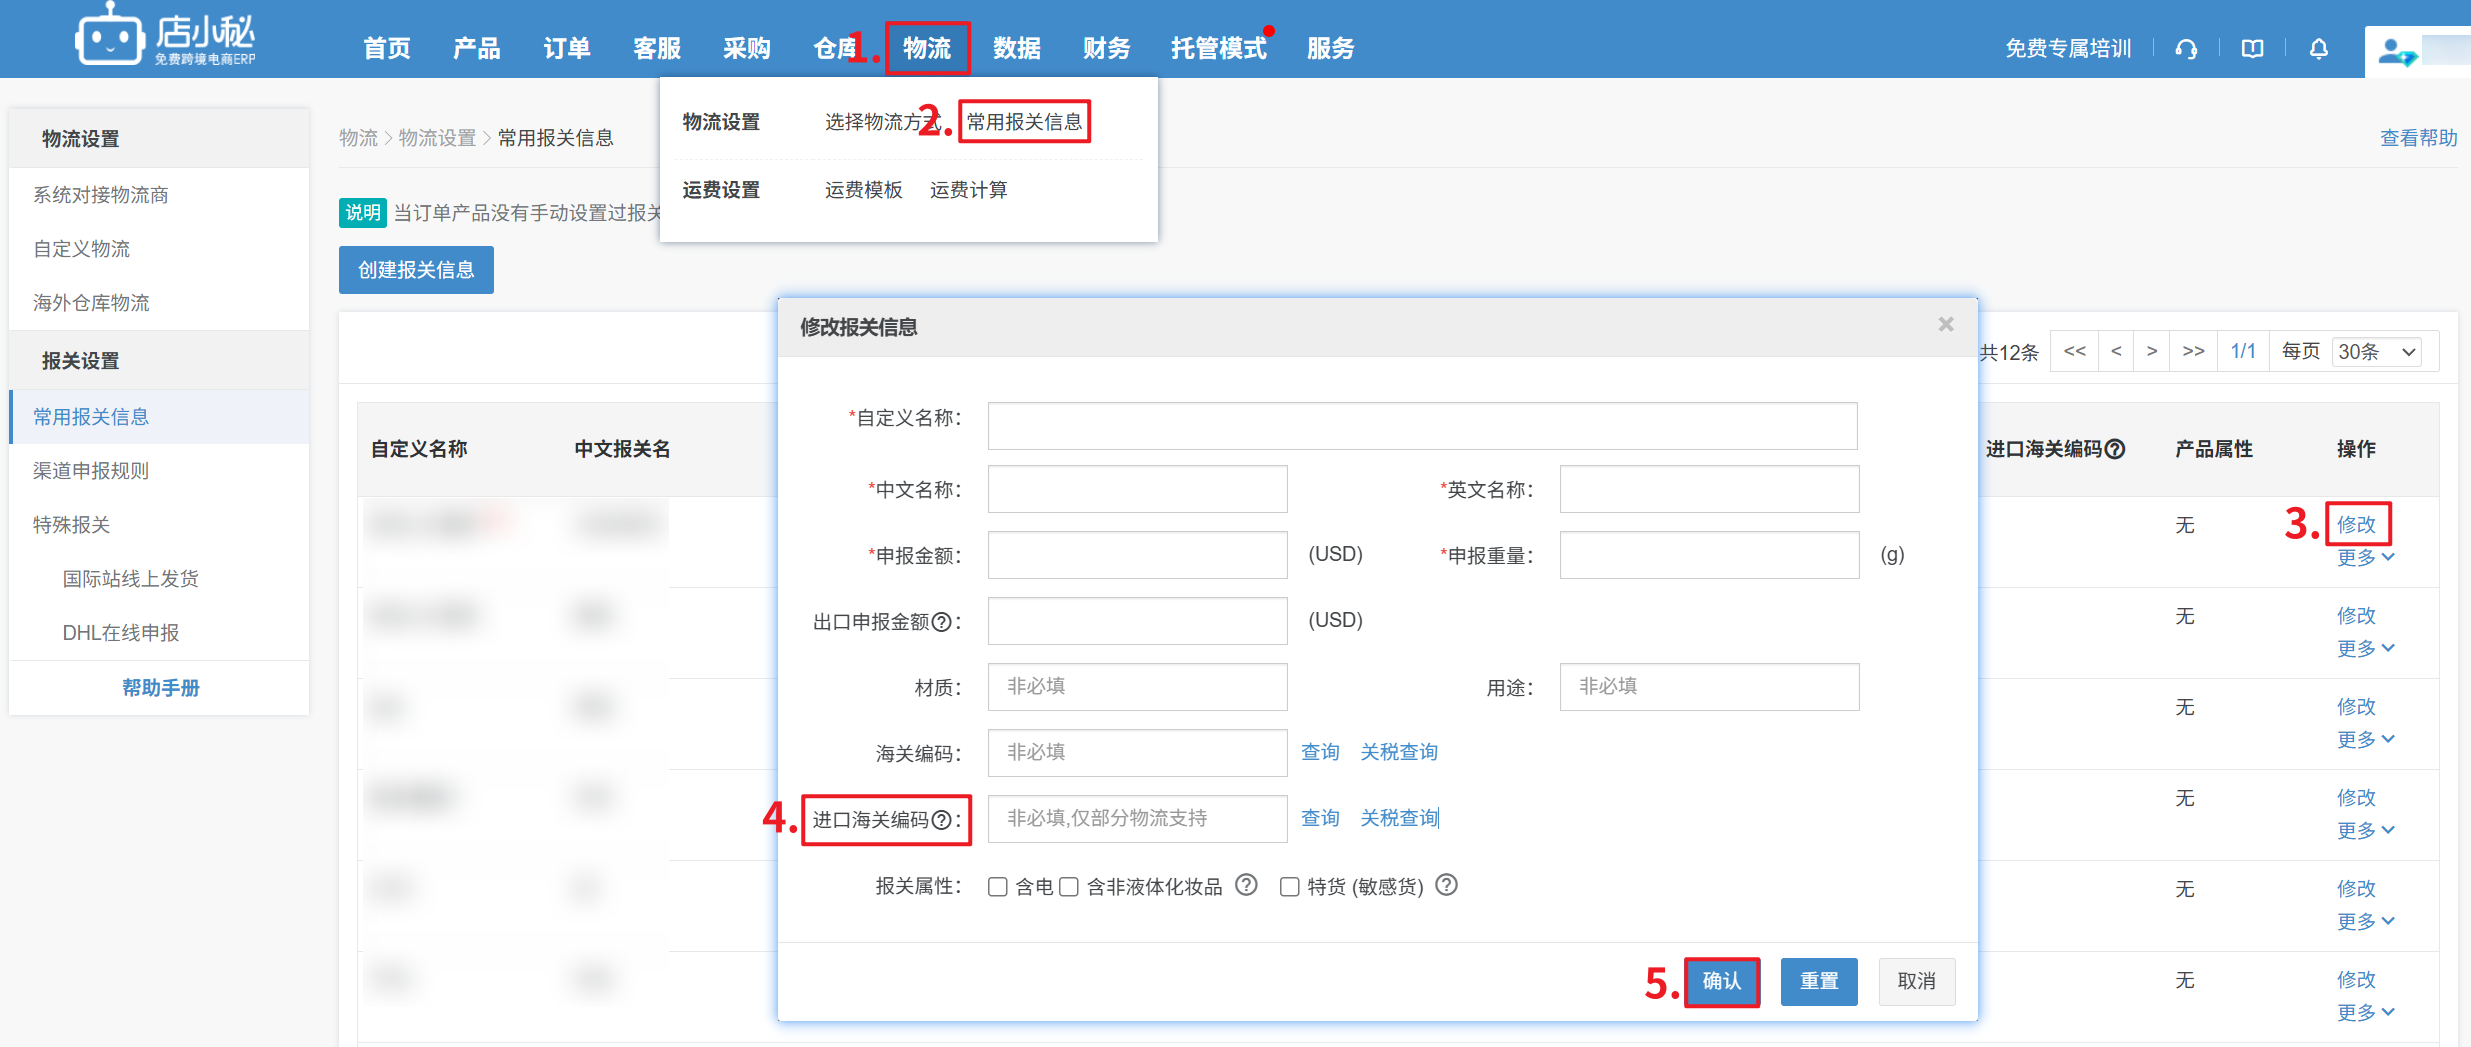This screenshot has width=2471, height=1047.
Task: Expand 更多 menu in the second row
Action: [x=2365, y=649]
